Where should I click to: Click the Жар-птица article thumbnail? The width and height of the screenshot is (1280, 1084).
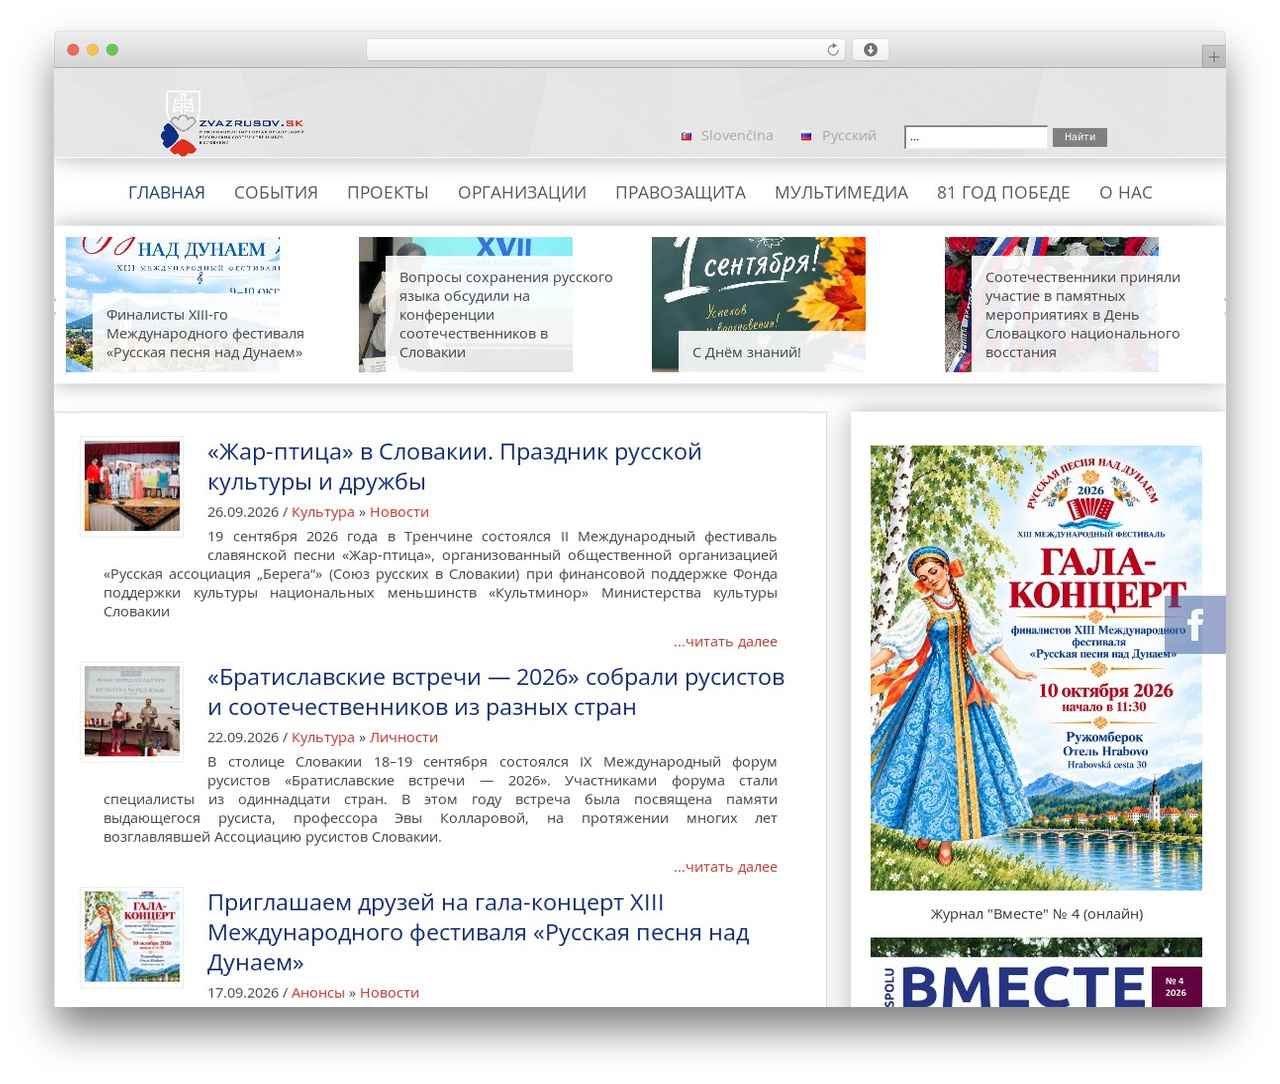pos(132,486)
